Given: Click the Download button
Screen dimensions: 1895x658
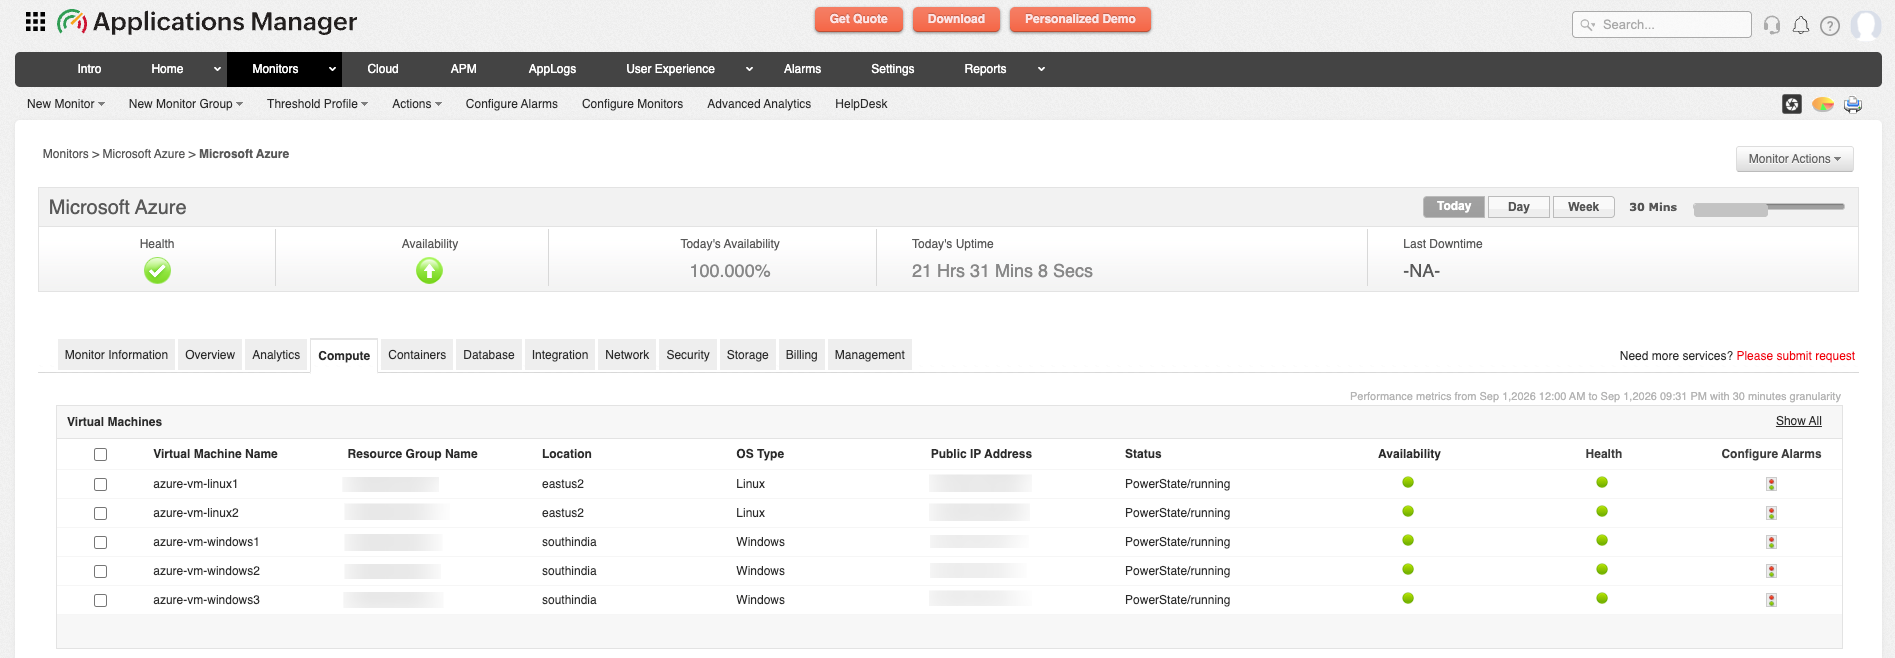Looking at the screenshot, I should coord(956,19).
